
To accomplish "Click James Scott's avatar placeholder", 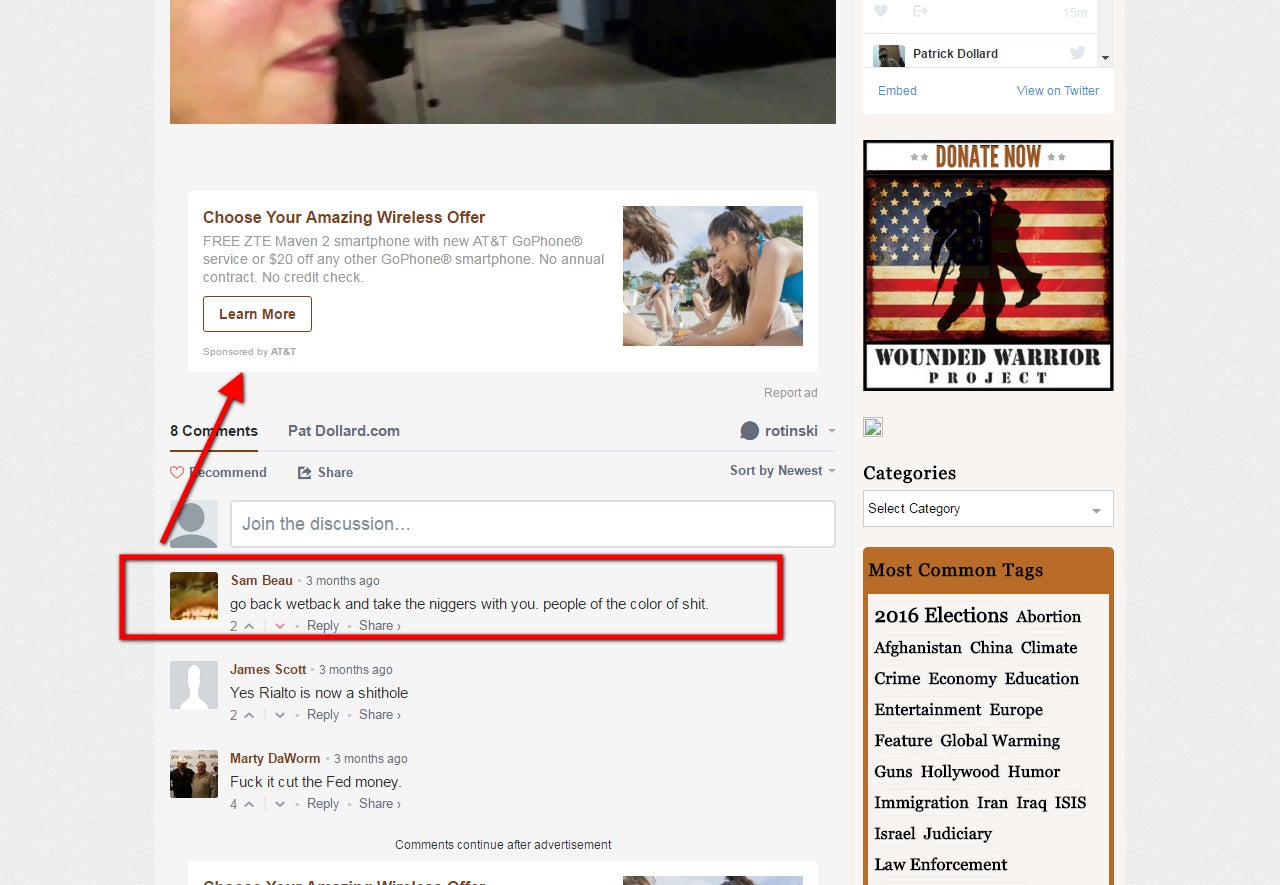I will (x=194, y=685).
